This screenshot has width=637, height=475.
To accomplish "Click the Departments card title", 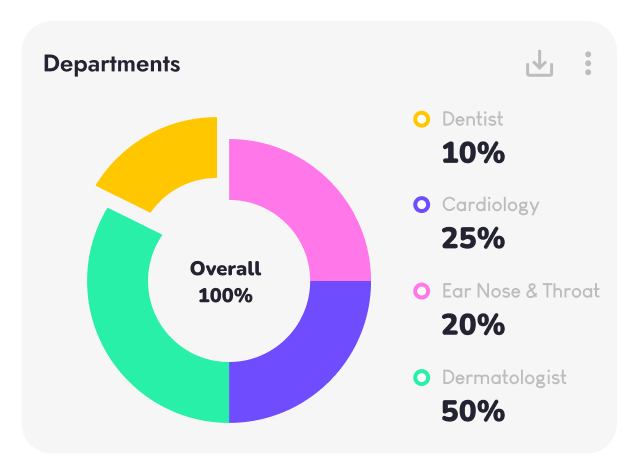I will pyautogui.click(x=112, y=64).
